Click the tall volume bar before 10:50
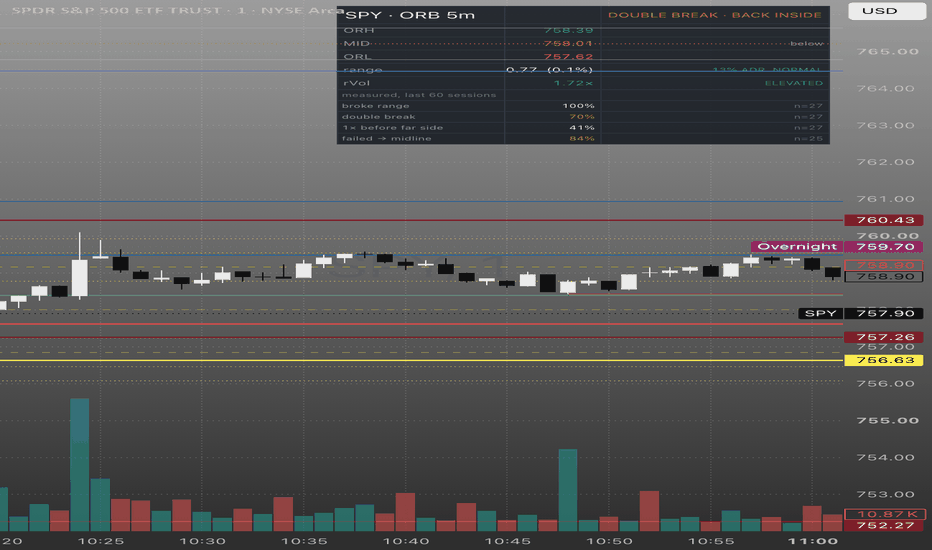The image size is (932, 550). [568, 490]
